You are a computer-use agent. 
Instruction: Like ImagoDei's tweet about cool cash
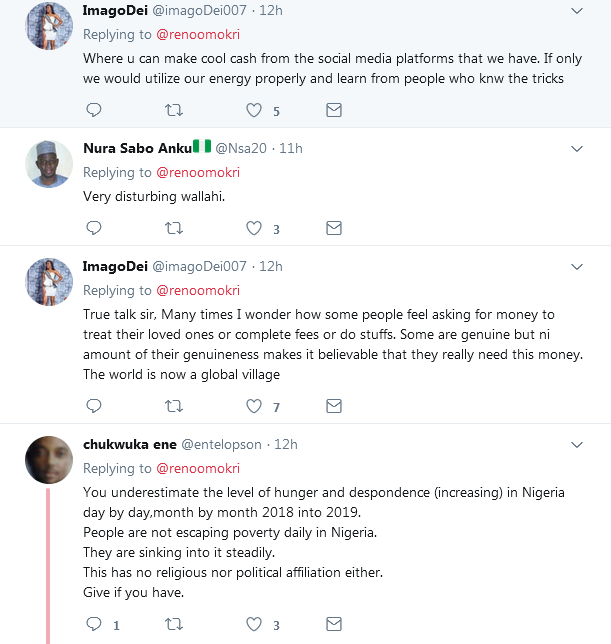254,110
